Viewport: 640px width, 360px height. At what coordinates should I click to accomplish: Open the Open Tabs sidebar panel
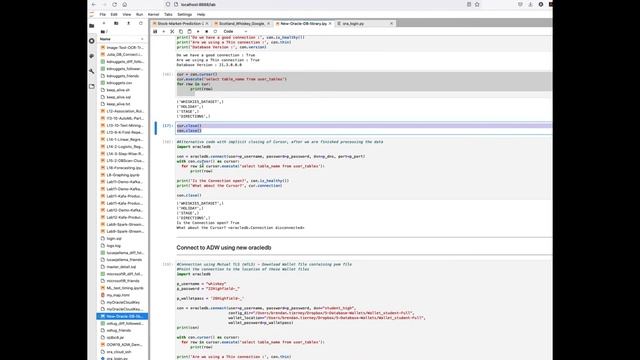92,86
